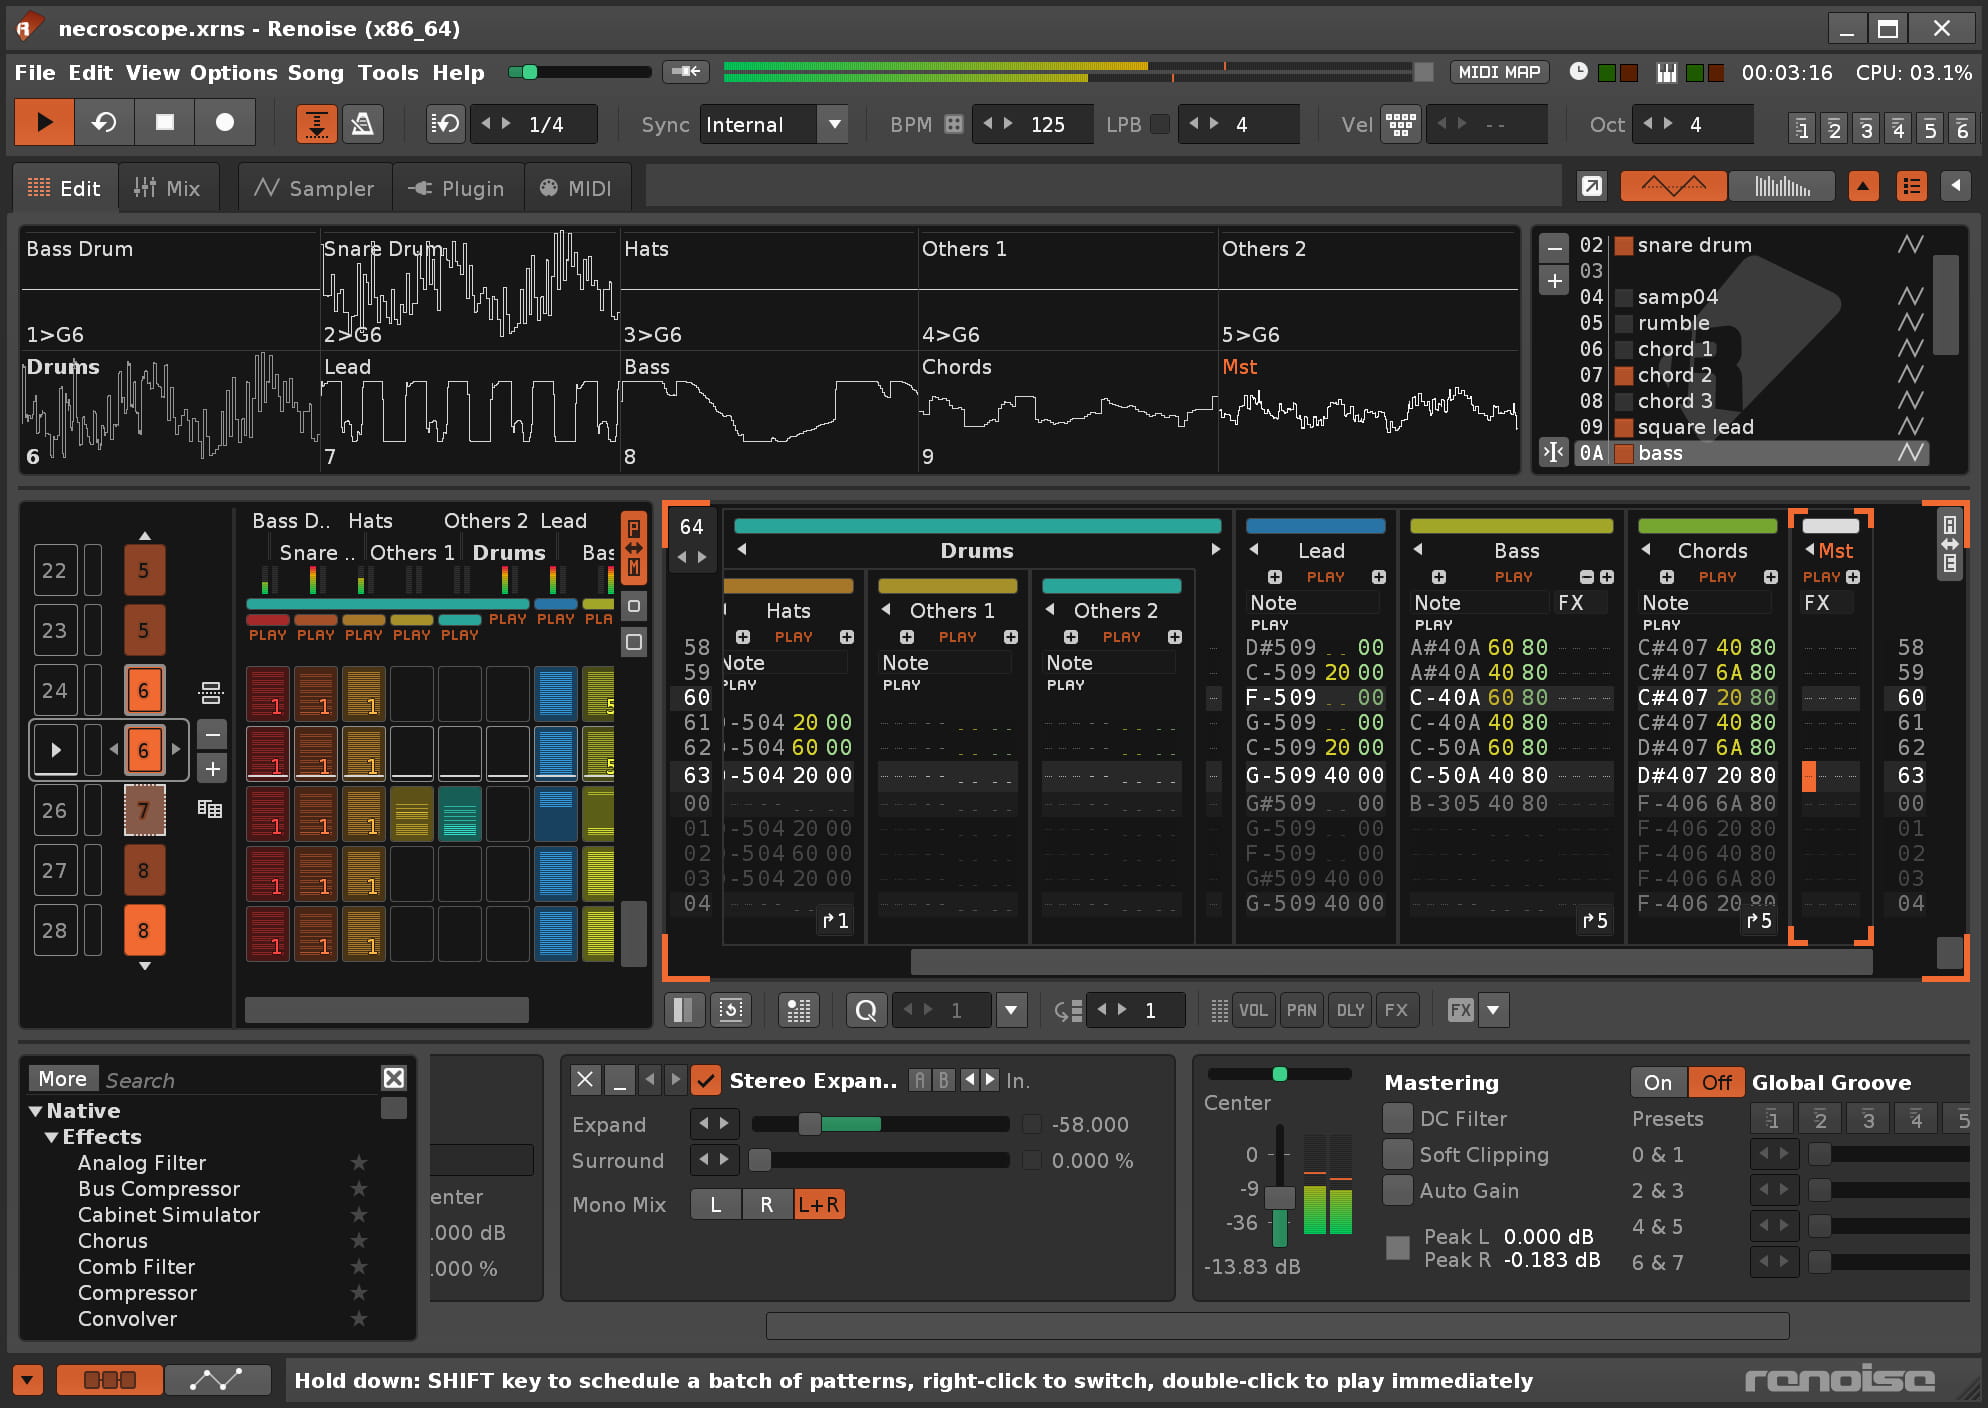The height and width of the screenshot is (1408, 1988).
Task: Add sequence row with plus button
Action: click(212, 768)
